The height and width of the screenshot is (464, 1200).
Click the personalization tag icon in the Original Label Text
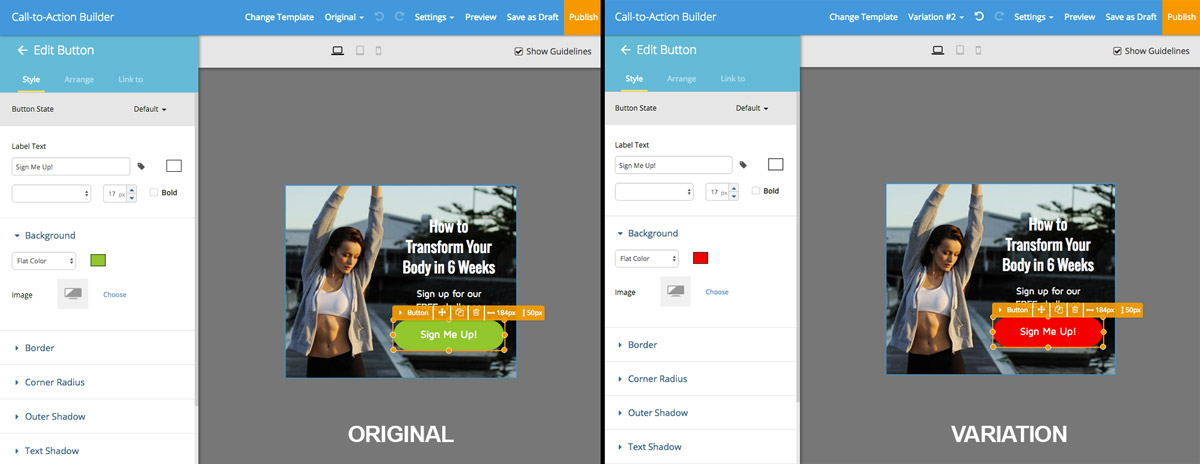[x=142, y=166]
